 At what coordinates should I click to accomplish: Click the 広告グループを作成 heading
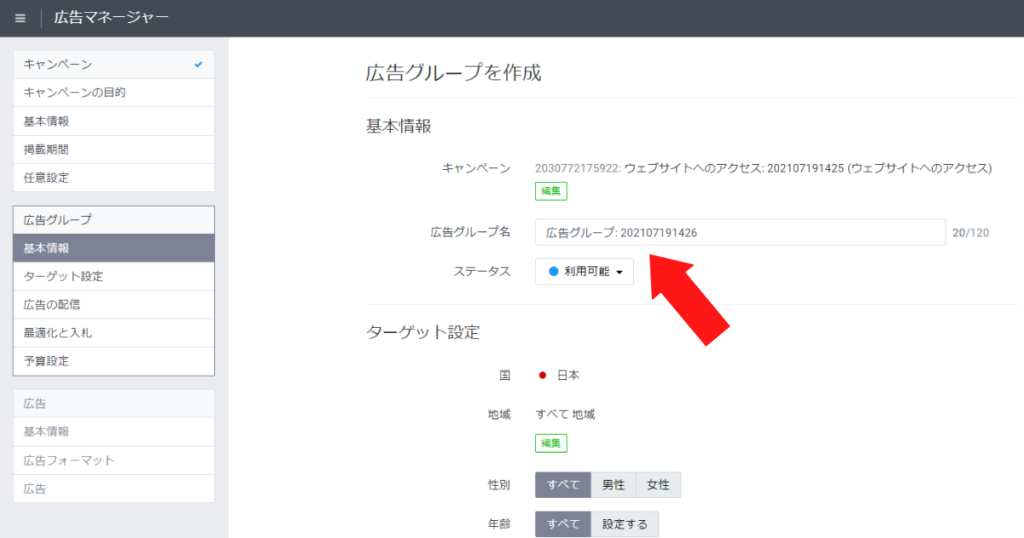453,72
